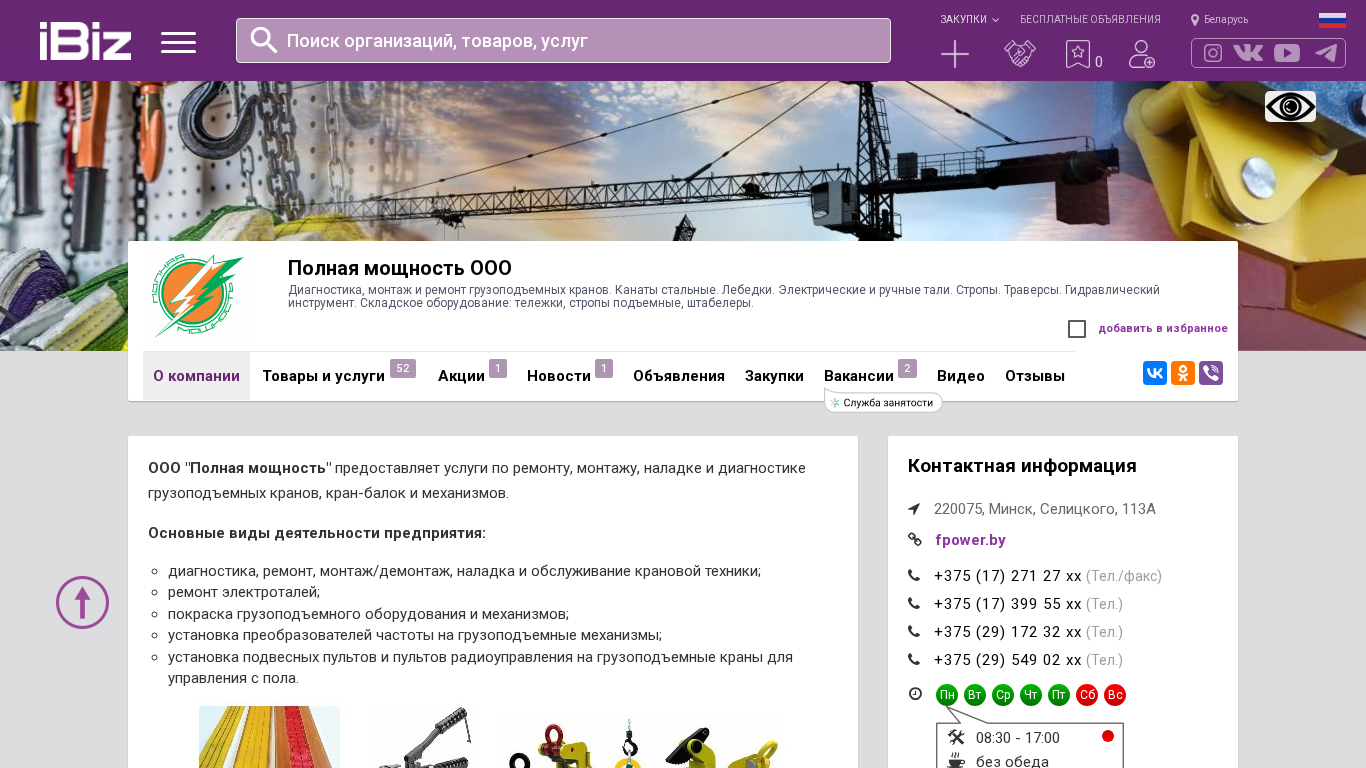Open the yellow lifting slings product image
This screenshot has width=1366, height=768.
pyautogui.click(x=269, y=737)
